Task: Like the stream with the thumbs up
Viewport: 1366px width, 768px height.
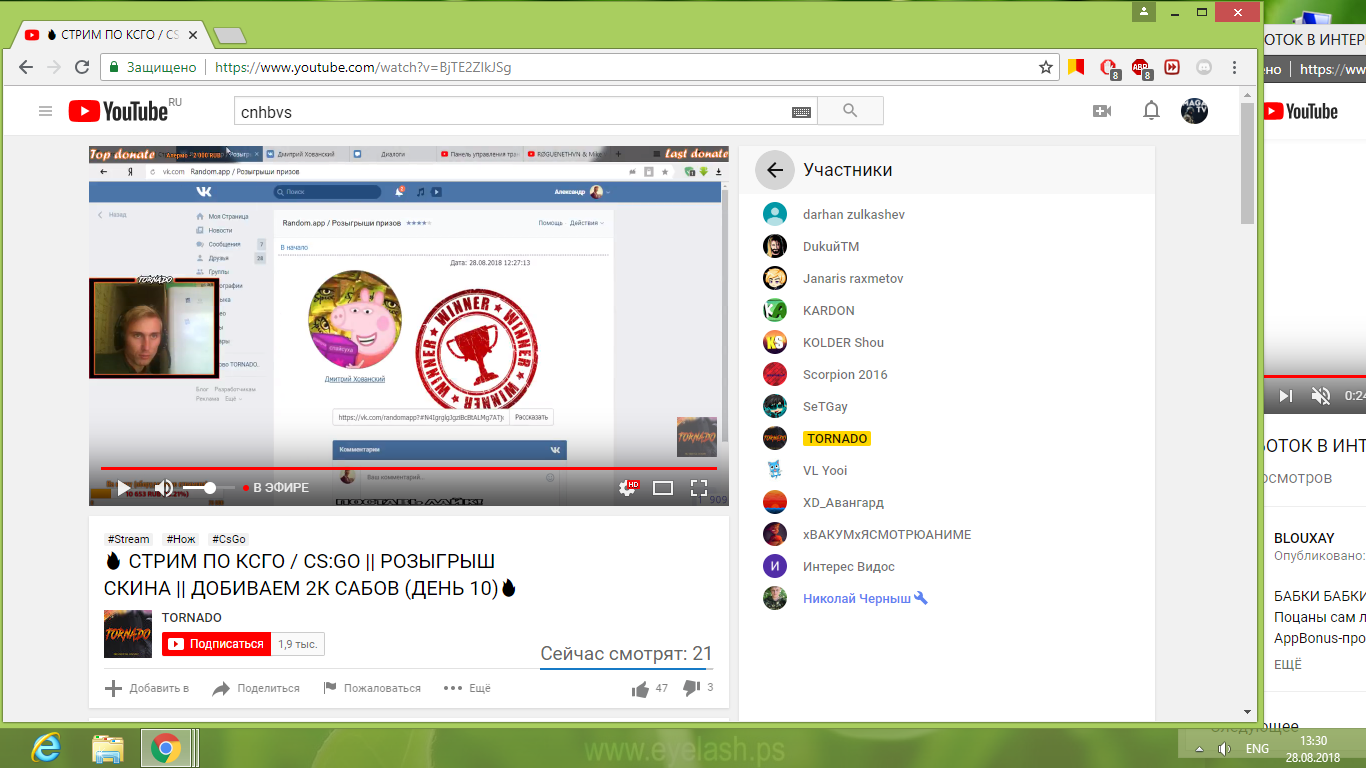Action: click(640, 688)
